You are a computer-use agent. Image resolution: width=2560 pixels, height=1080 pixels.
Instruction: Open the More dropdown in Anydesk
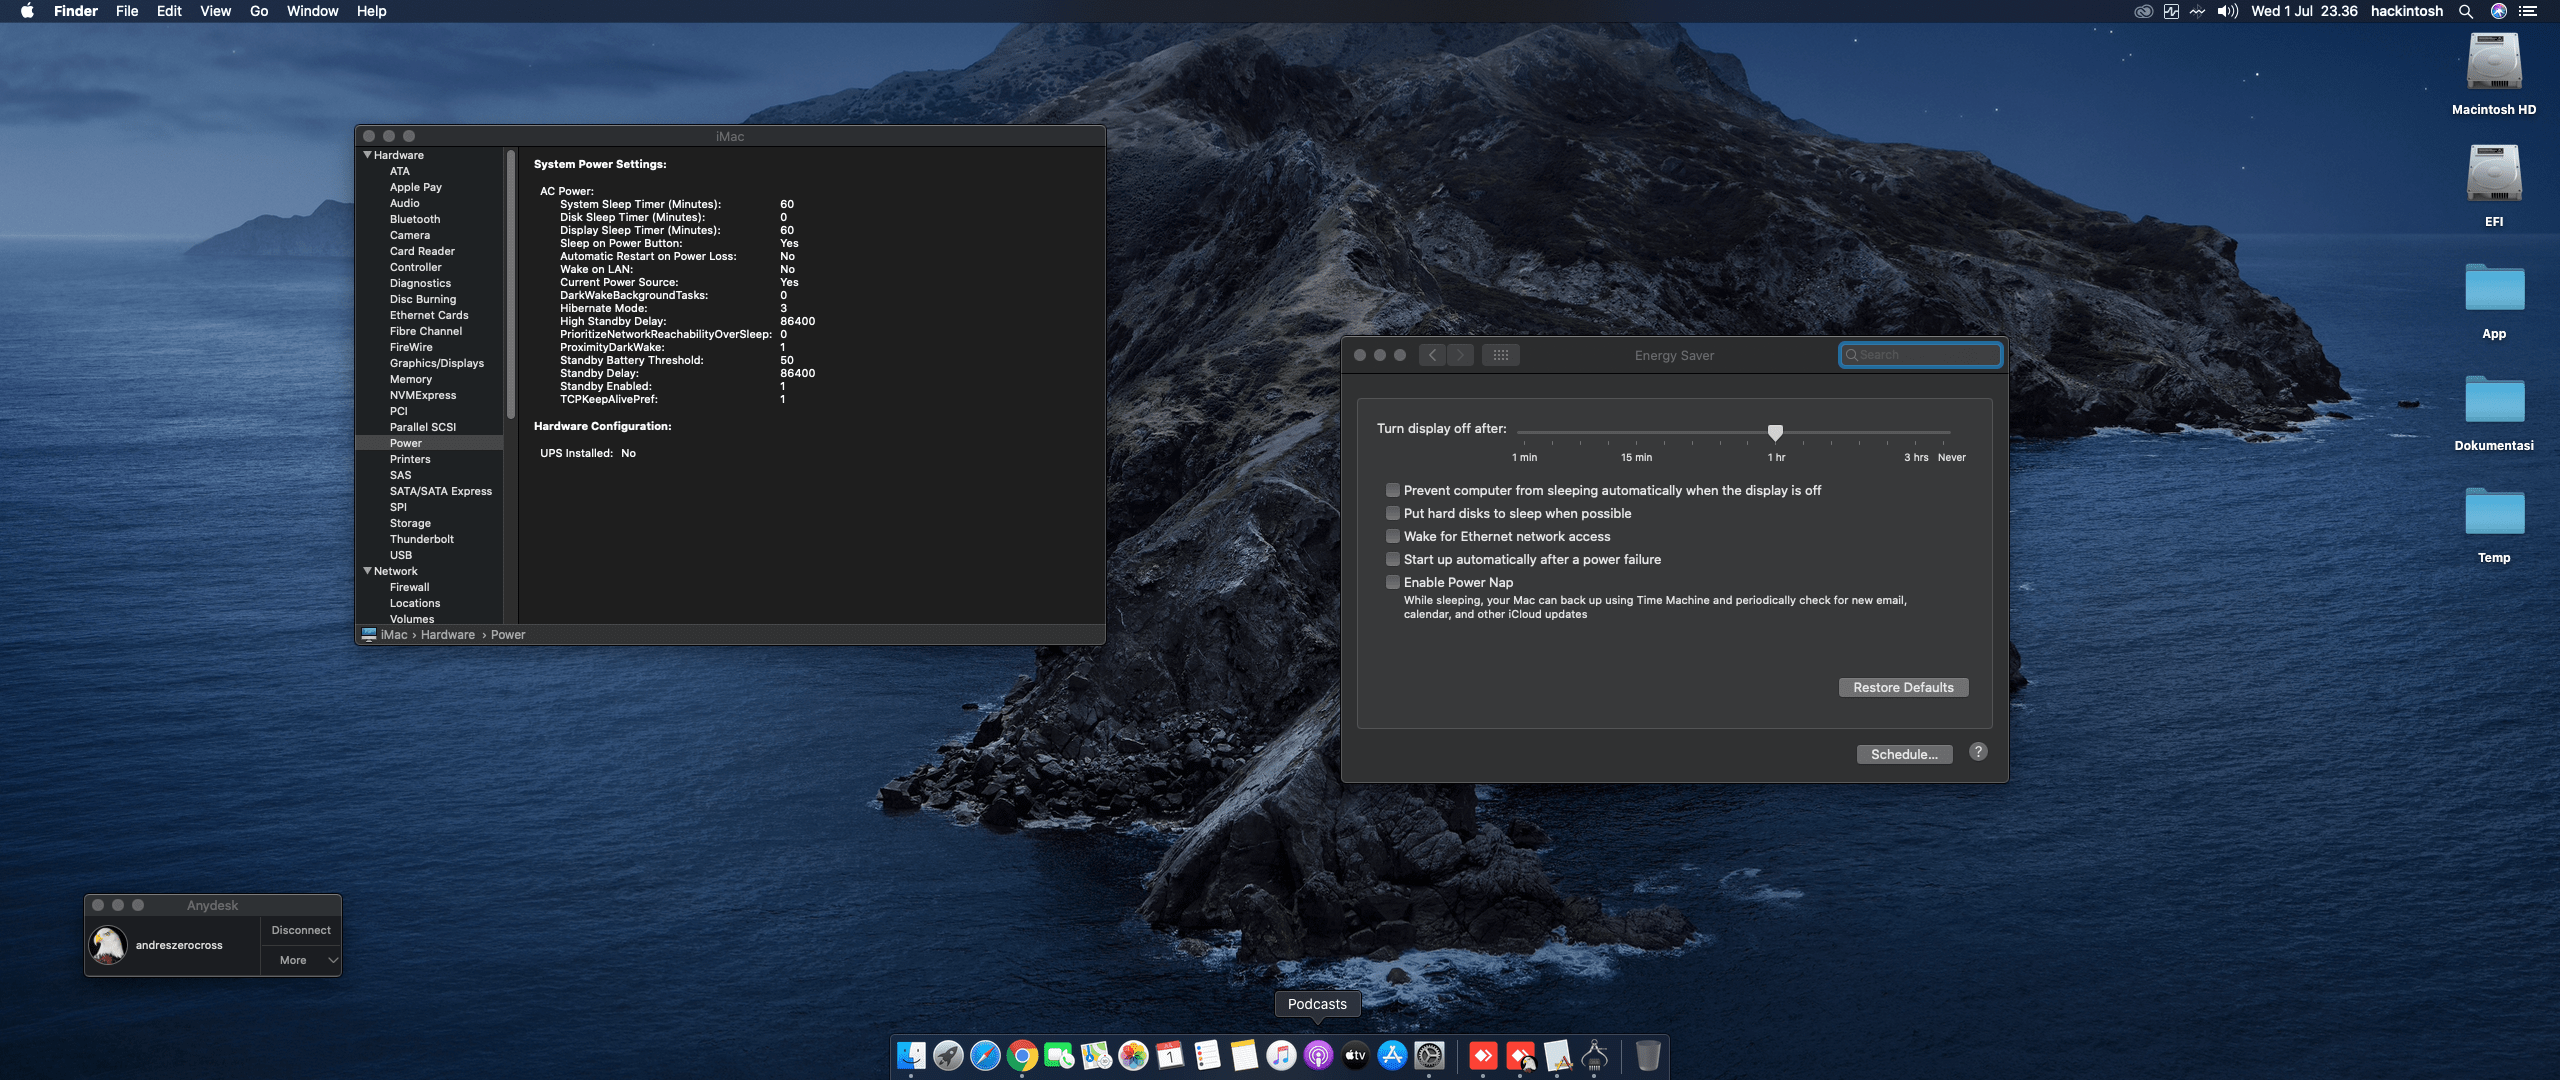click(x=301, y=960)
